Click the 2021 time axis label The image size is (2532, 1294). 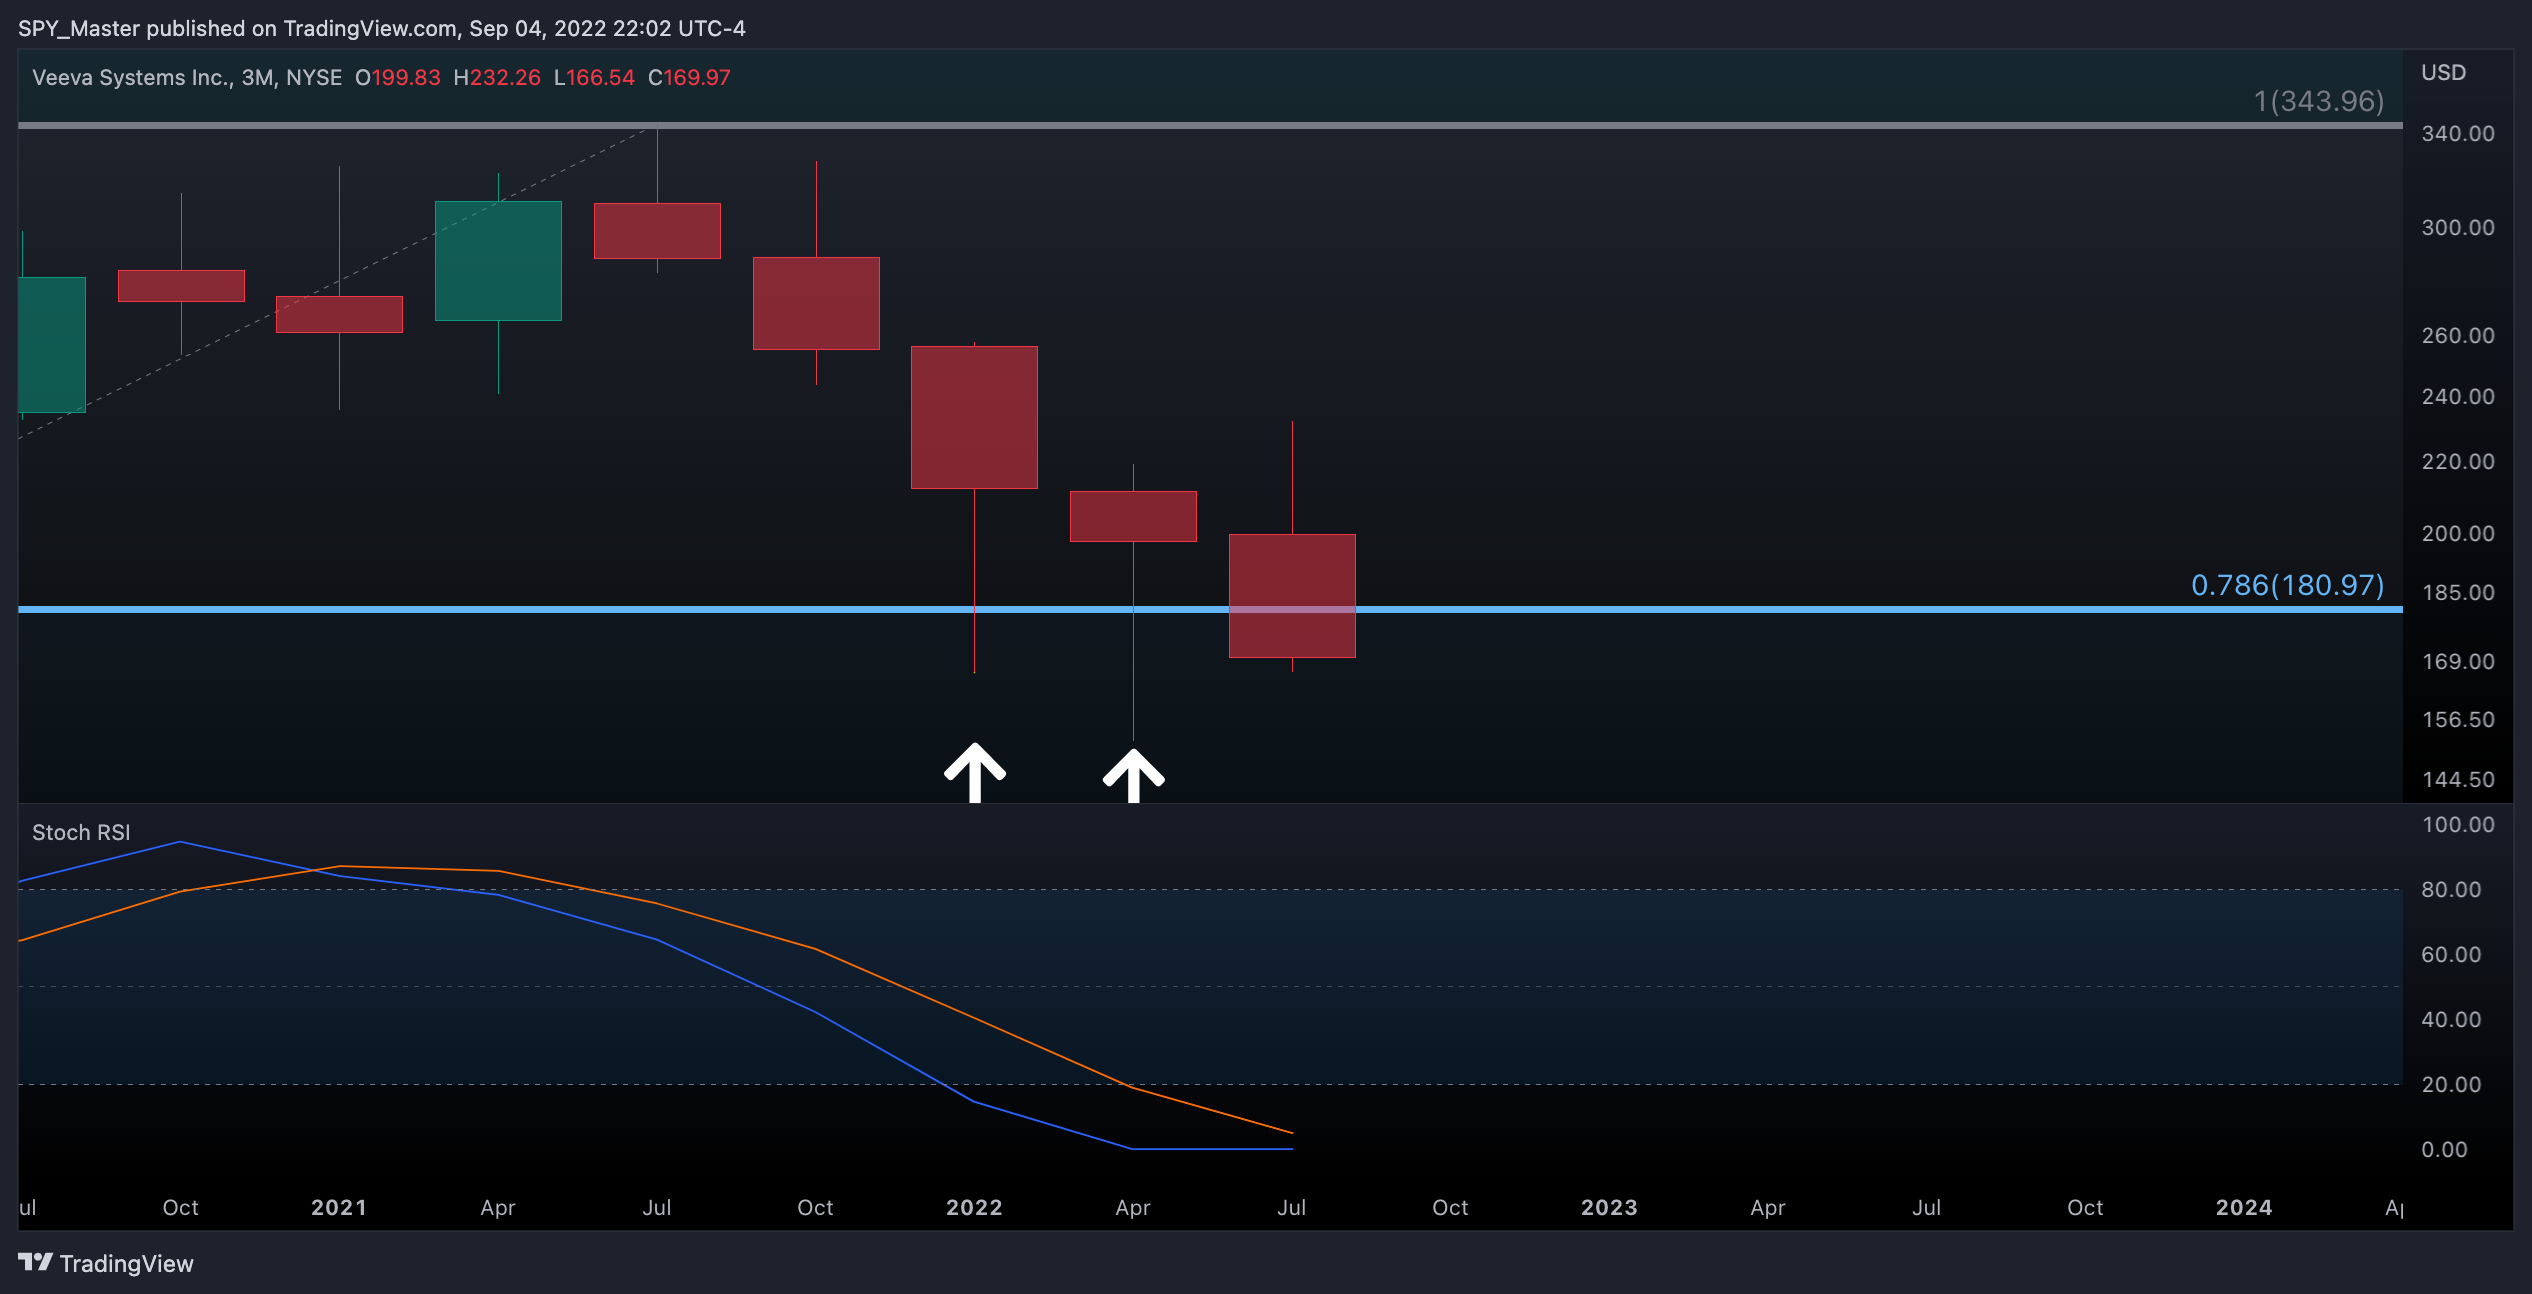coord(339,1207)
